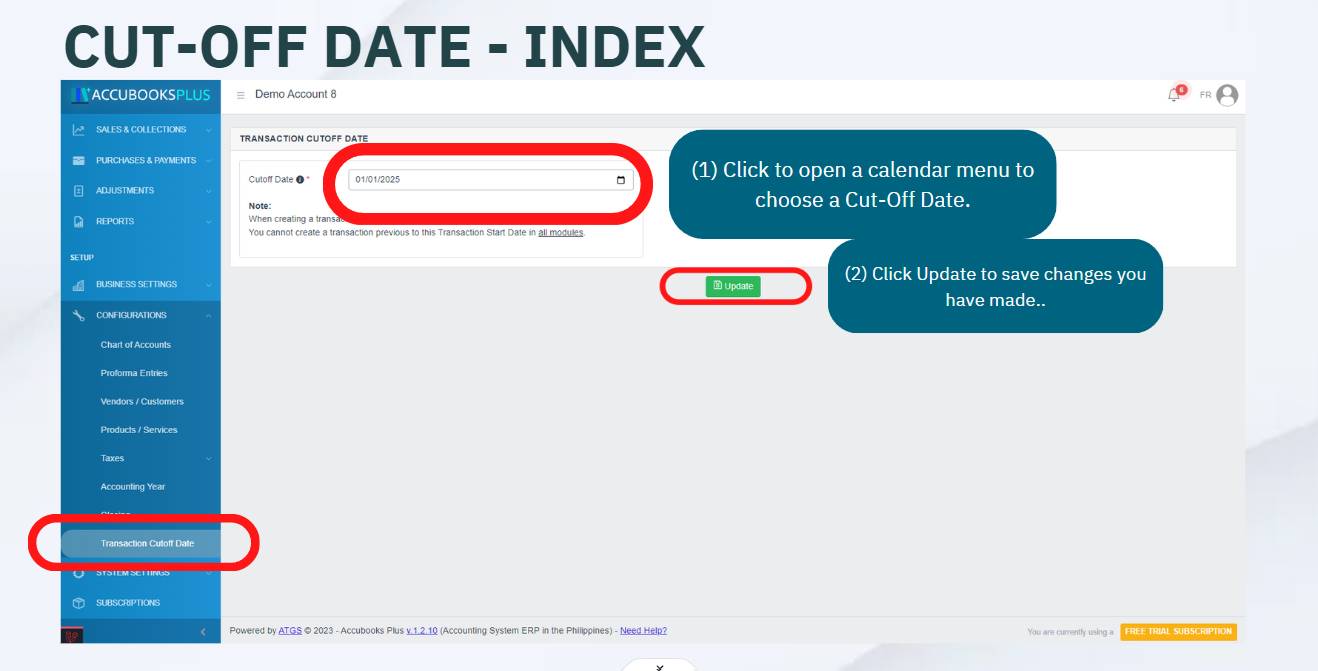Click the Free Trial Subscription badge
This screenshot has height=671, width=1318.
(1178, 632)
